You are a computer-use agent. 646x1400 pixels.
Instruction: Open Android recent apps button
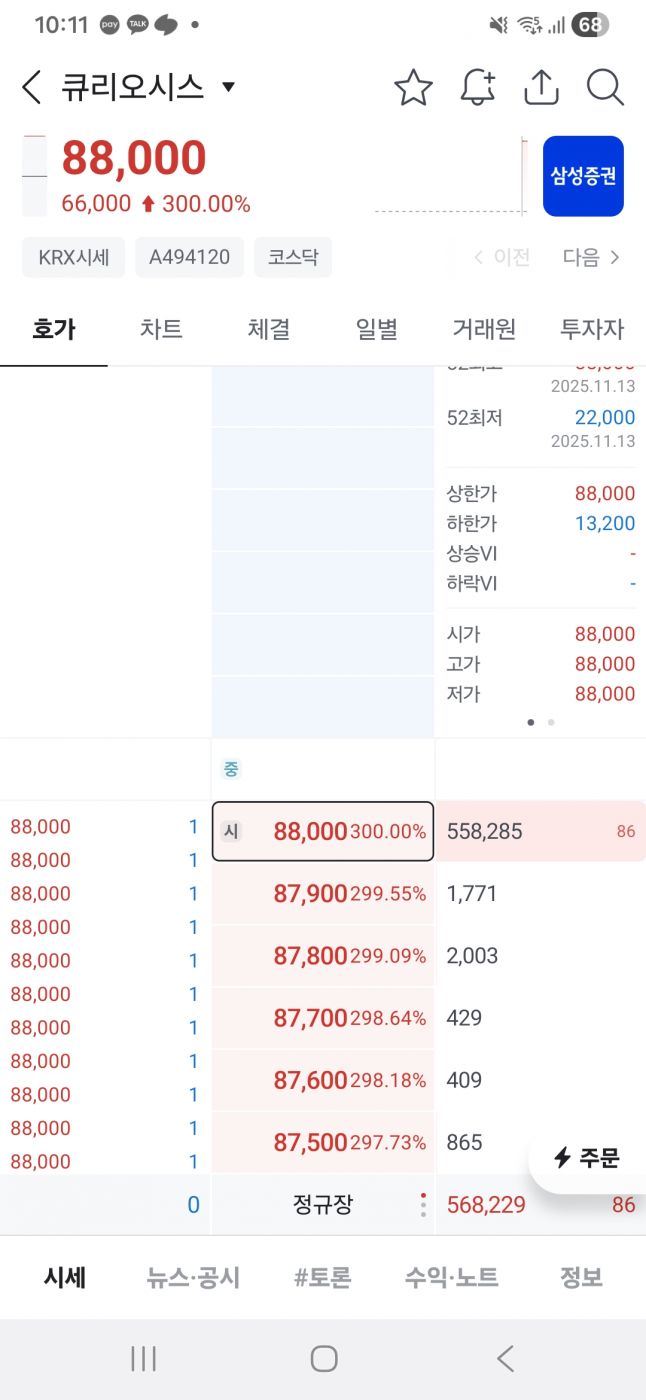(144, 1358)
